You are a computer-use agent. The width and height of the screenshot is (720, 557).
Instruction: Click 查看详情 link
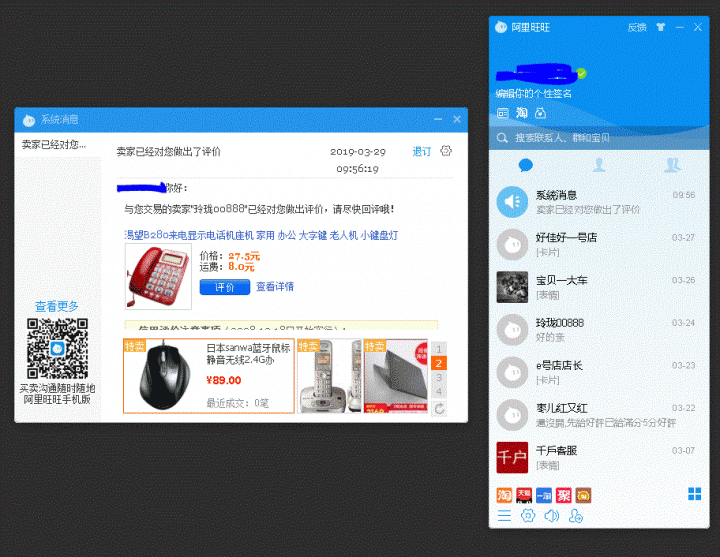(x=275, y=287)
